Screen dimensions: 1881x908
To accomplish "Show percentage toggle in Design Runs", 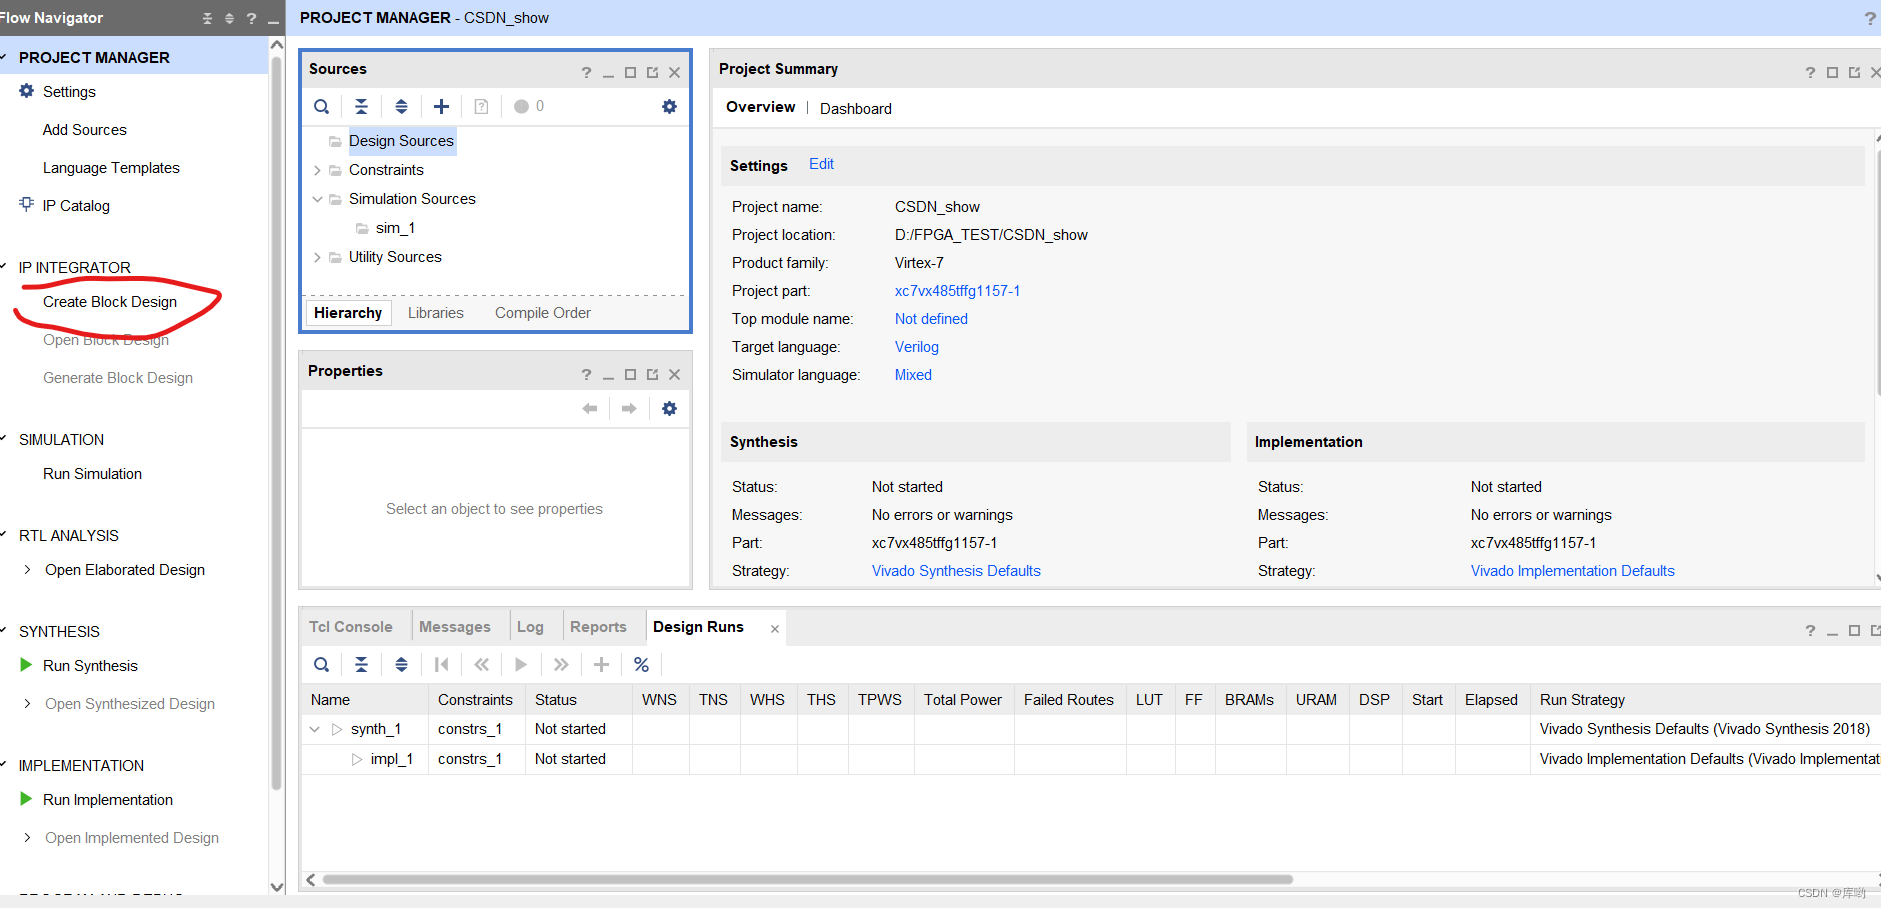I will pyautogui.click(x=641, y=665).
